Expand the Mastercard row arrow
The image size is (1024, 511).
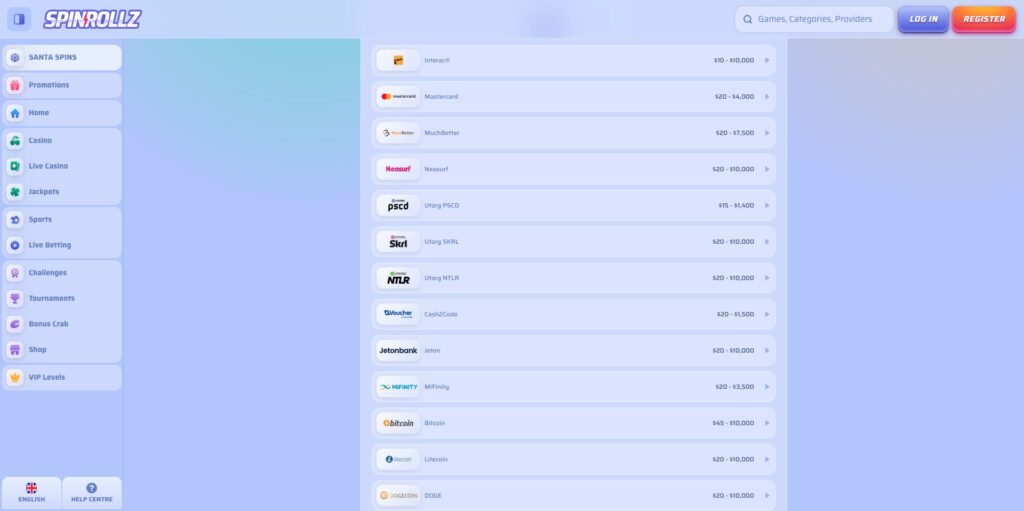(x=767, y=97)
